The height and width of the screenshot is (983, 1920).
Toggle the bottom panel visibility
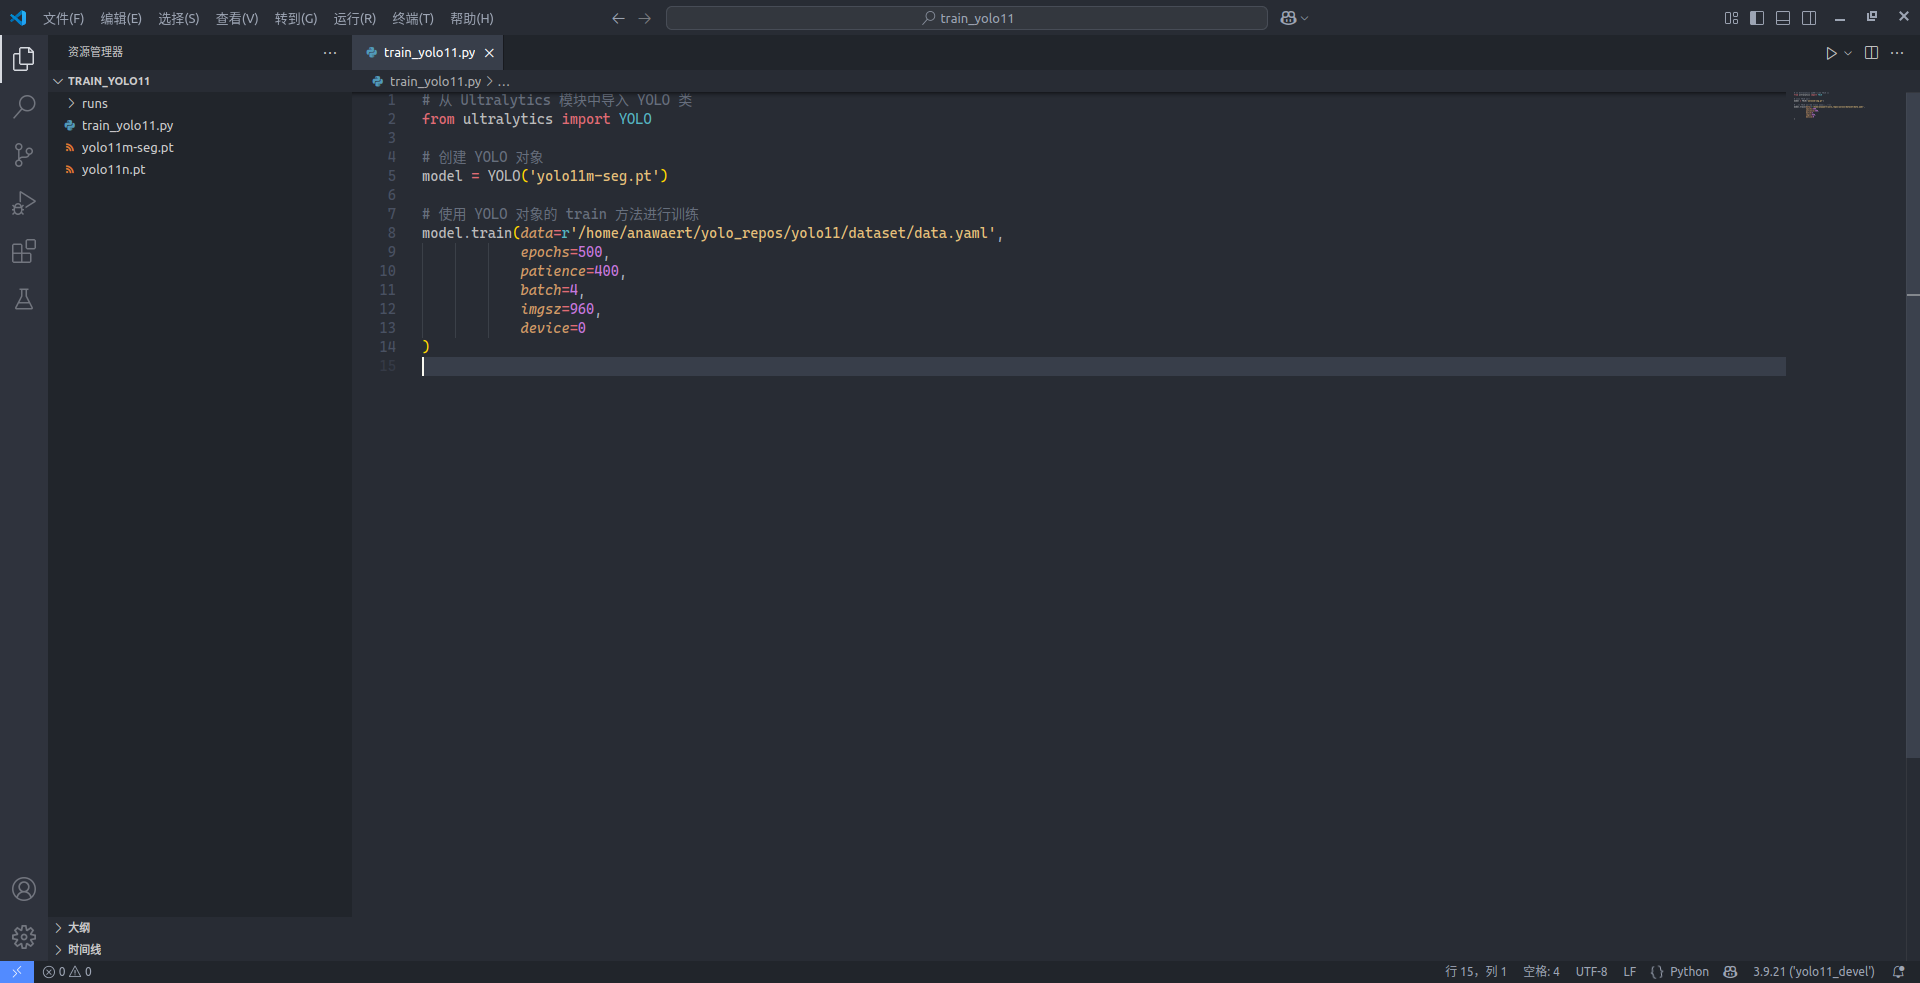[x=1783, y=18]
